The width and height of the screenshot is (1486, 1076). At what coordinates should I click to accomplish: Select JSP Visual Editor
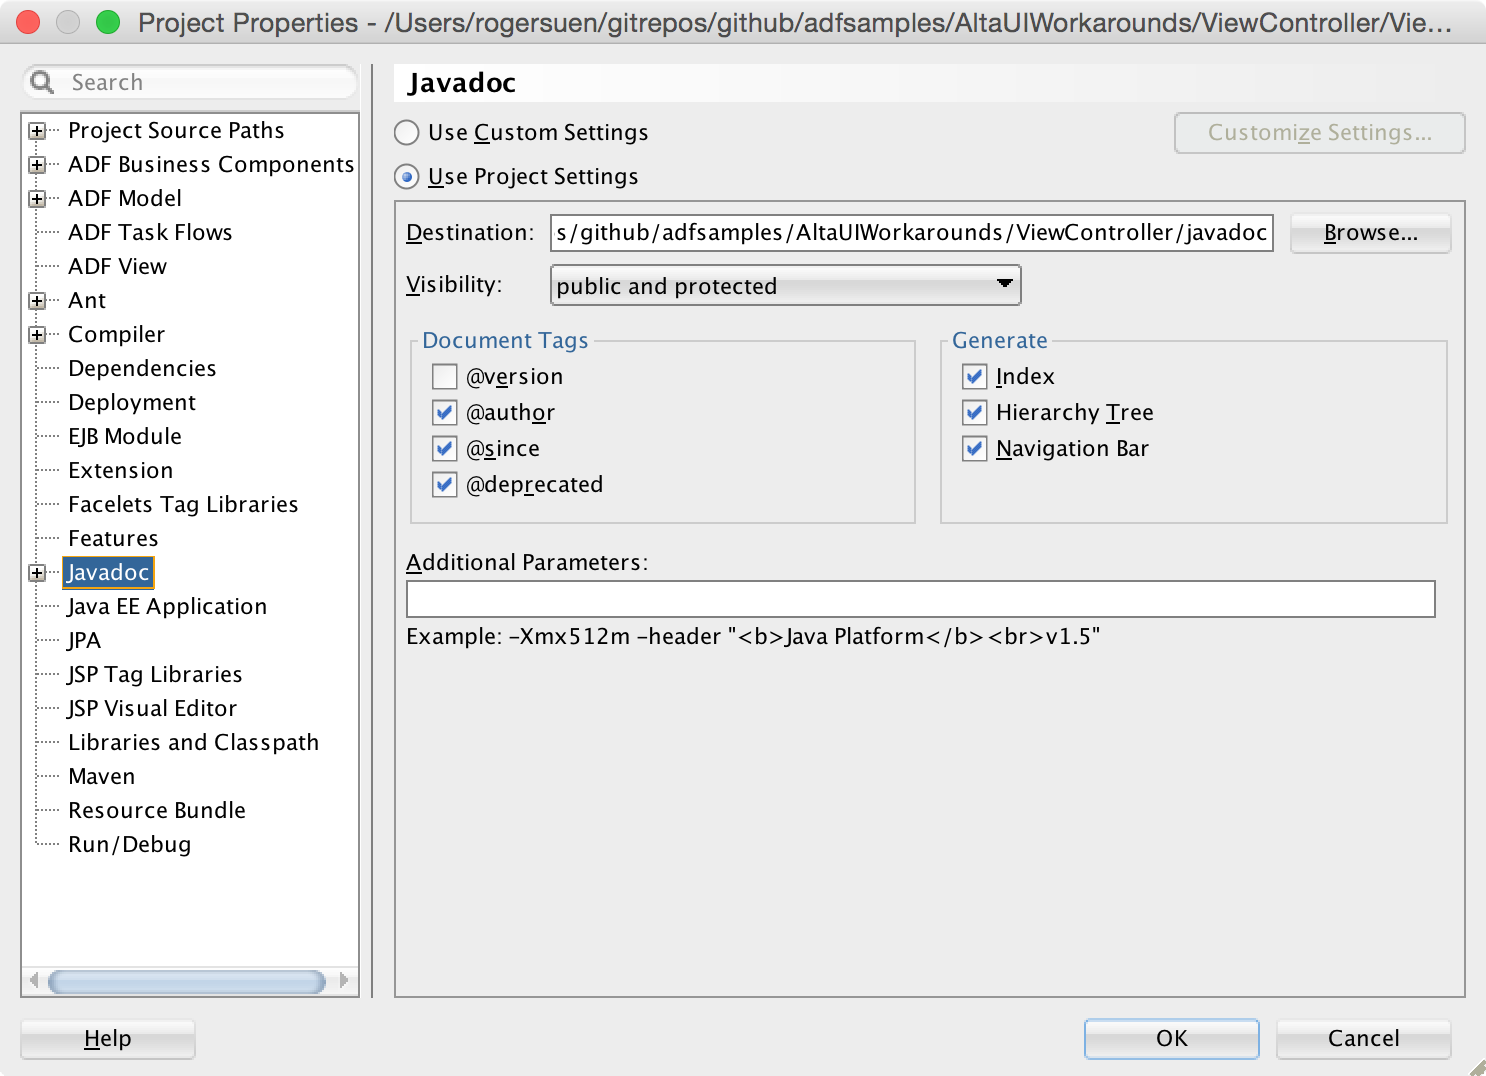(x=152, y=709)
